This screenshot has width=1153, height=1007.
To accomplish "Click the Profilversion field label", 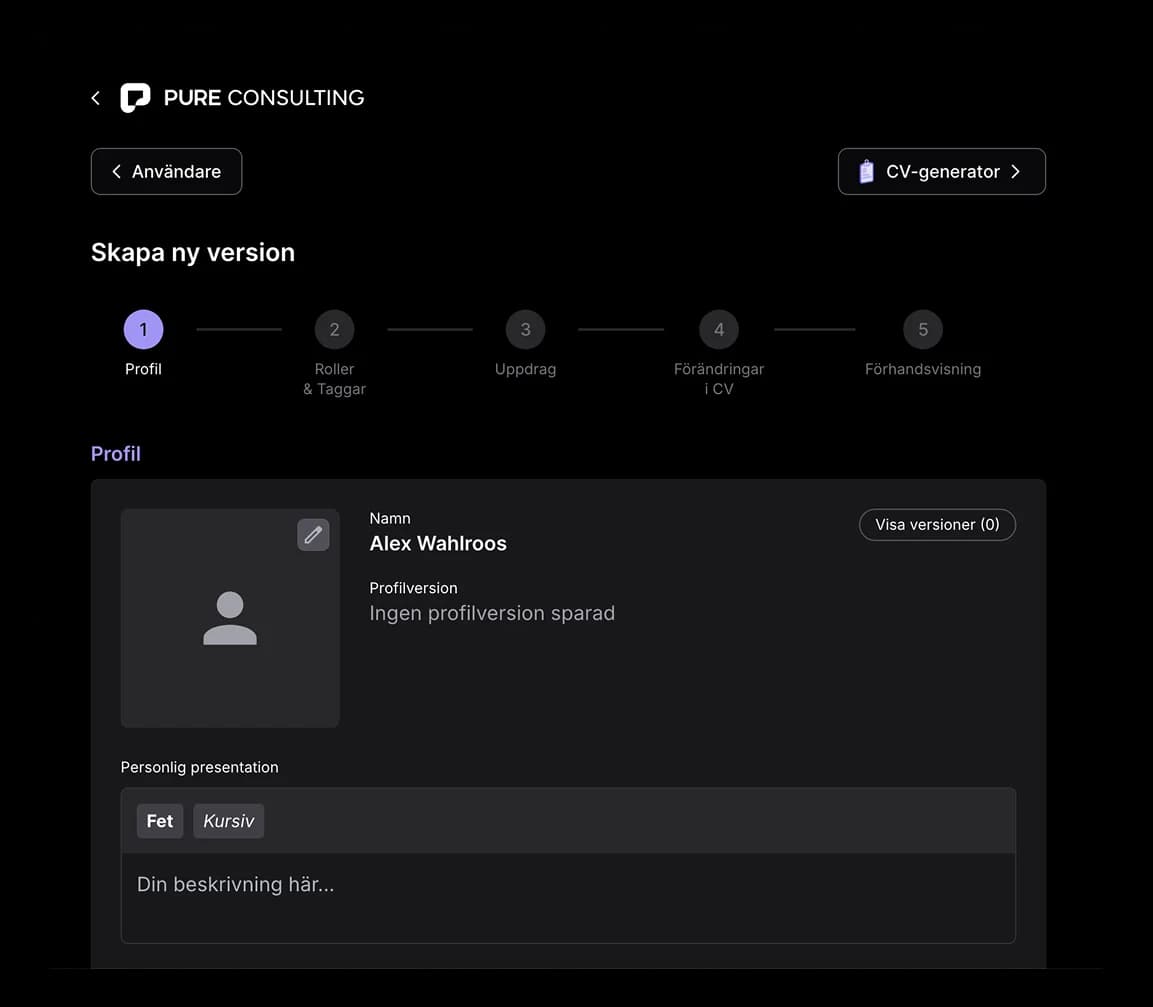I will (x=413, y=588).
